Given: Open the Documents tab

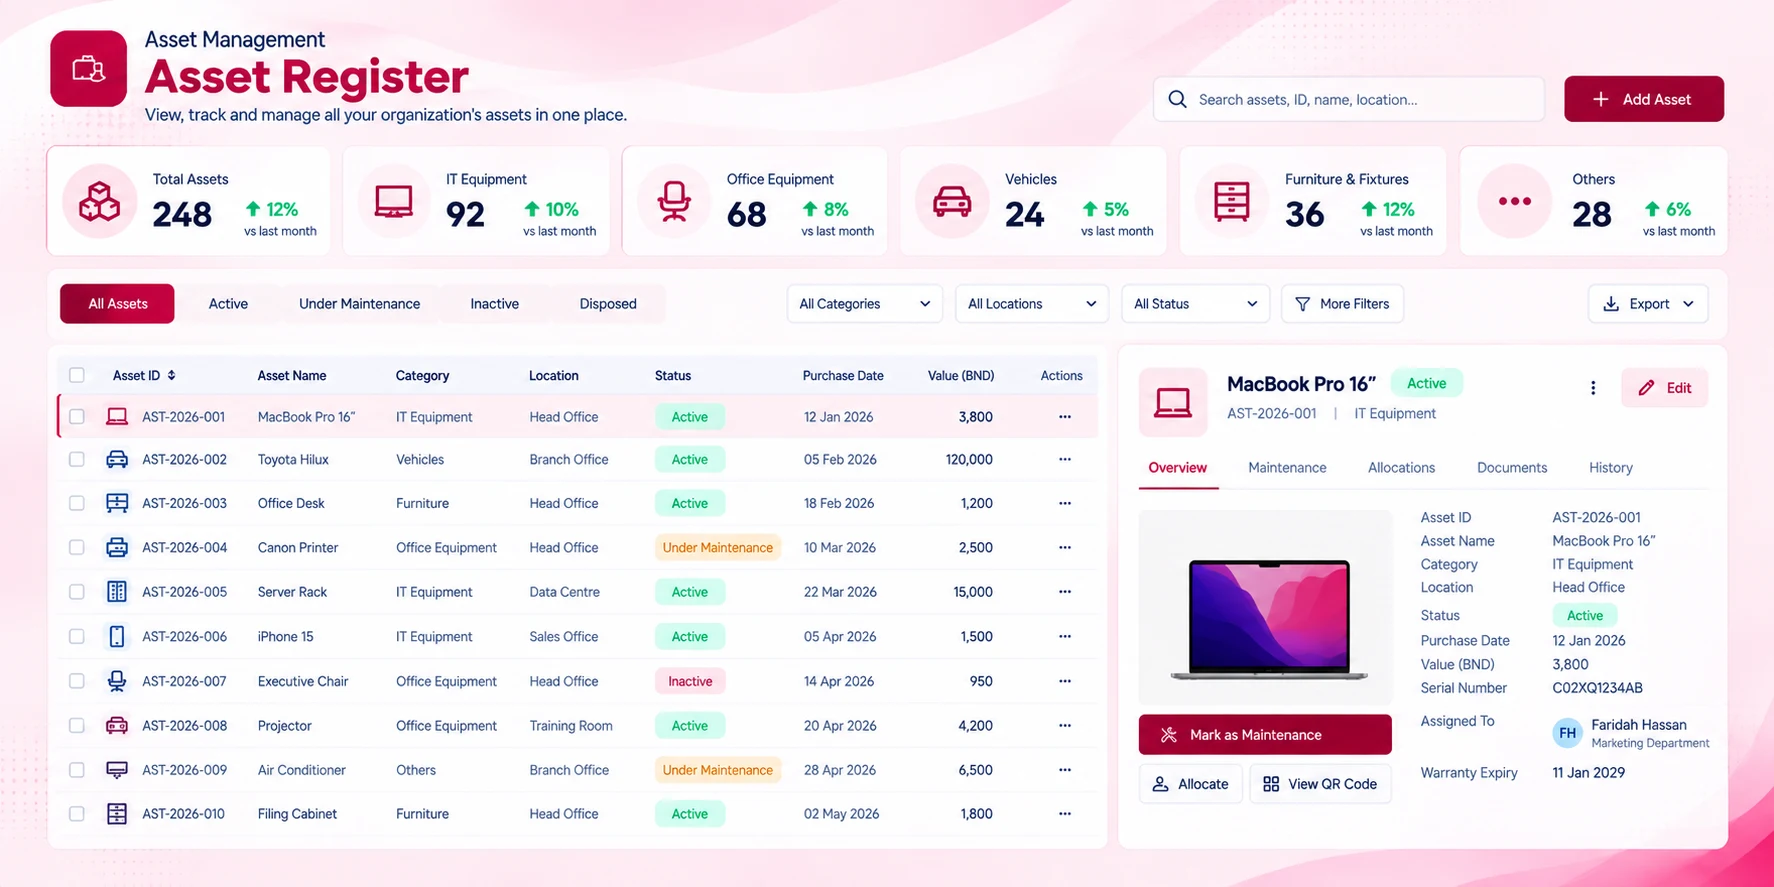Looking at the screenshot, I should 1512,468.
